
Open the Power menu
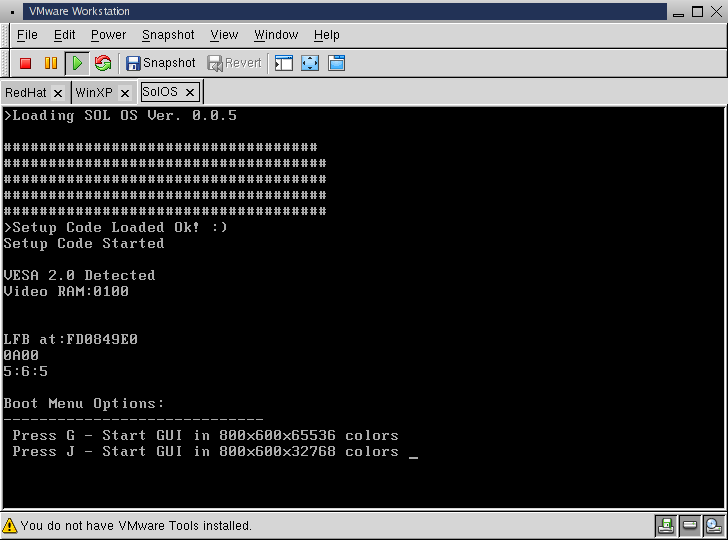point(108,35)
